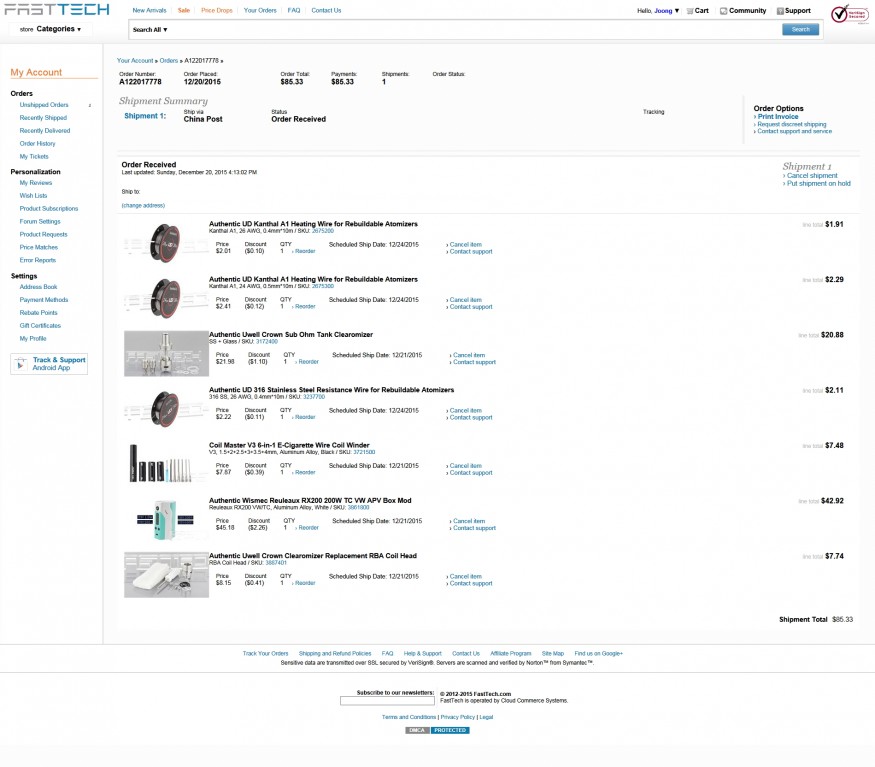Click Put shipment on hold
This screenshot has height=767, width=875.
click(819, 183)
